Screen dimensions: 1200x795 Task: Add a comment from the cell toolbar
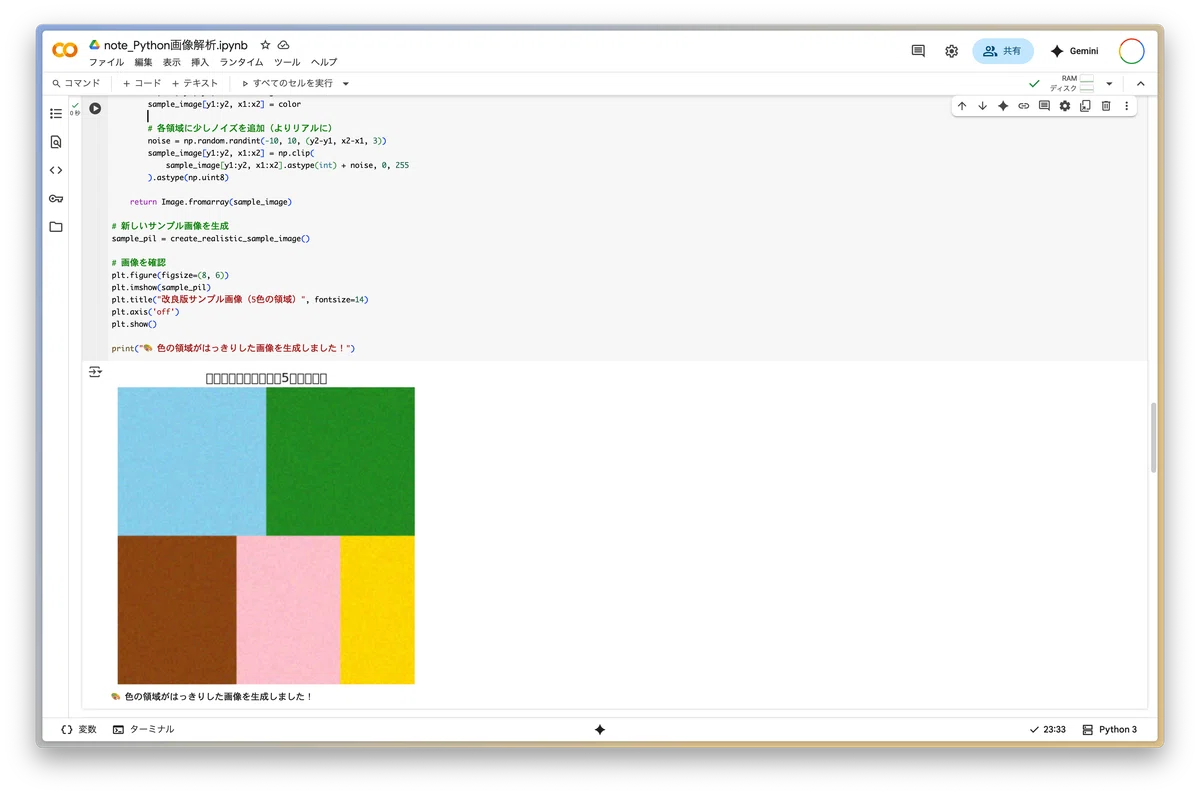(1044, 106)
